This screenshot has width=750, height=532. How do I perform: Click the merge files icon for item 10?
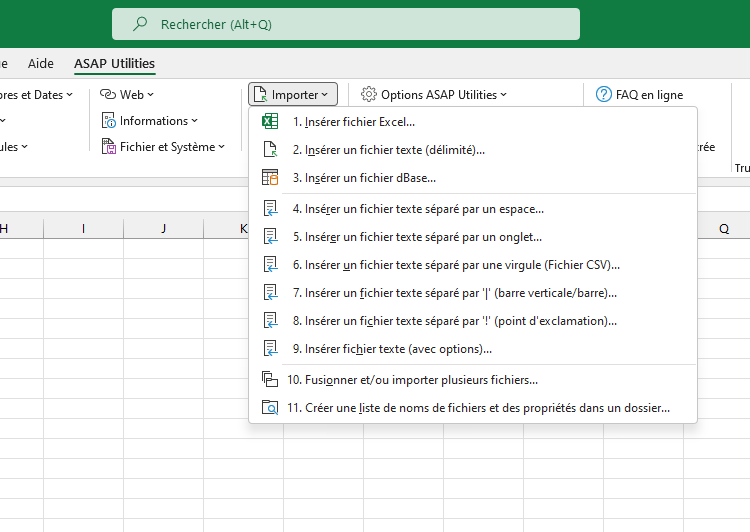pyautogui.click(x=270, y=379)
